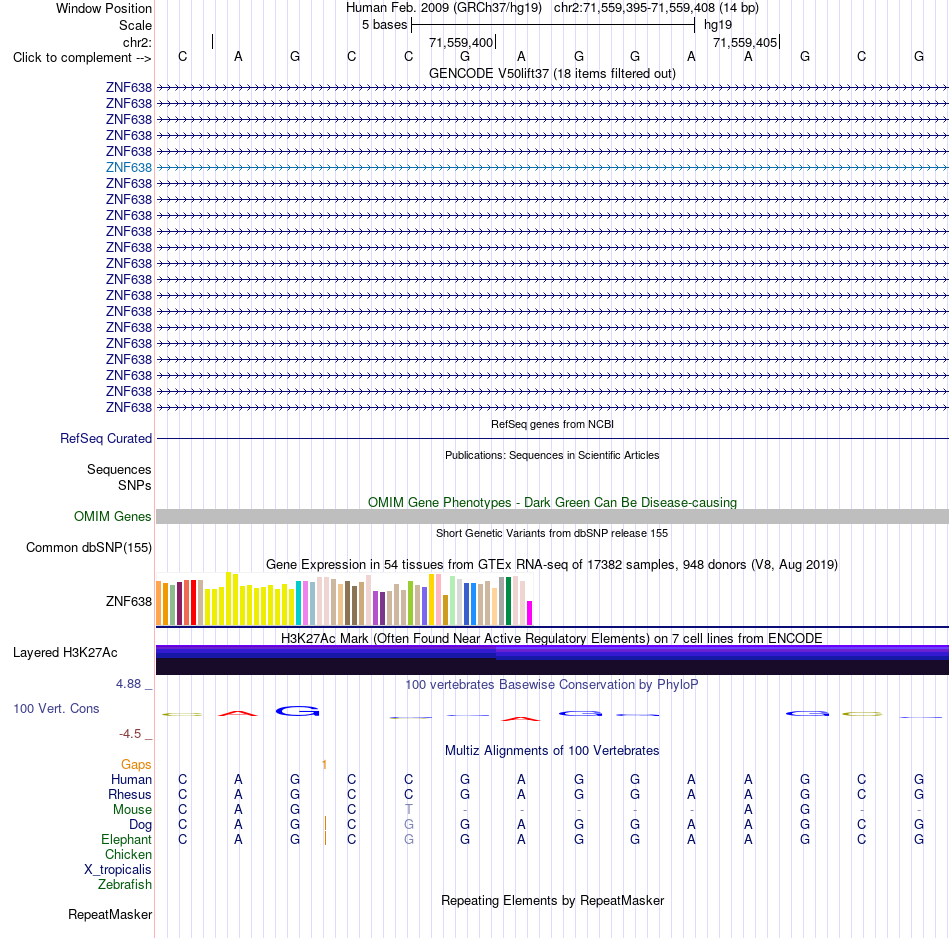This screenshot has height=938, width=950.
Task: Click the '100 Vert. Cons' track label
Action: pos(56,708)
